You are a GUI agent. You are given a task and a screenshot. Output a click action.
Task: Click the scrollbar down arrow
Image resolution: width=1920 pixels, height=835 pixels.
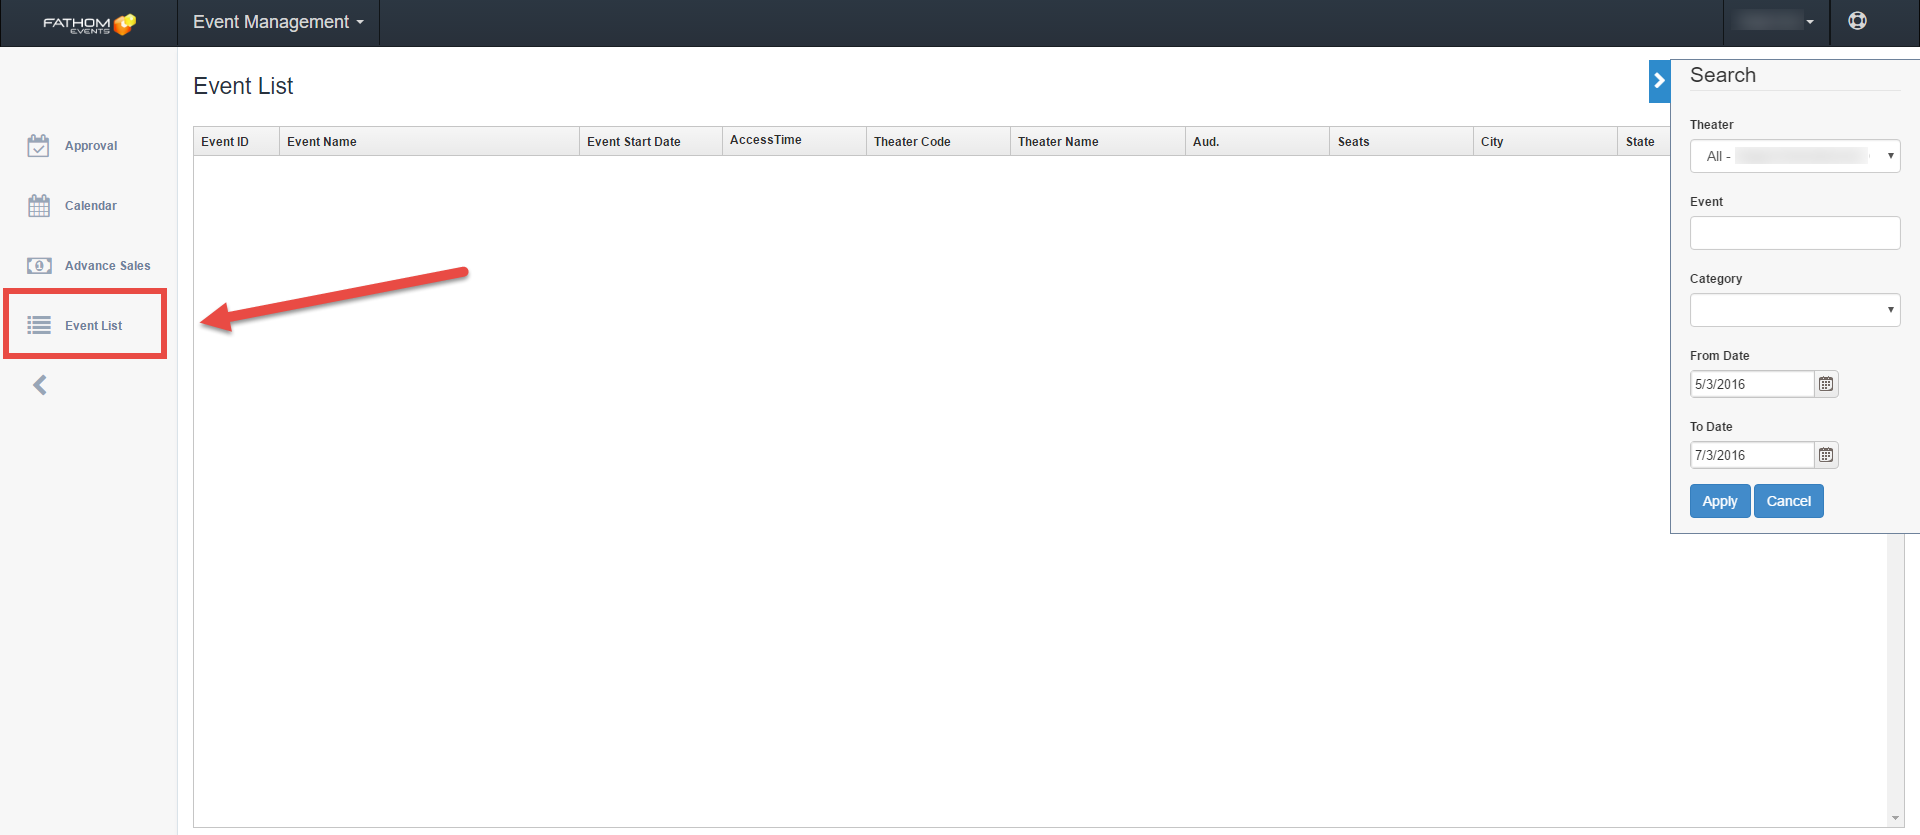1895,818
